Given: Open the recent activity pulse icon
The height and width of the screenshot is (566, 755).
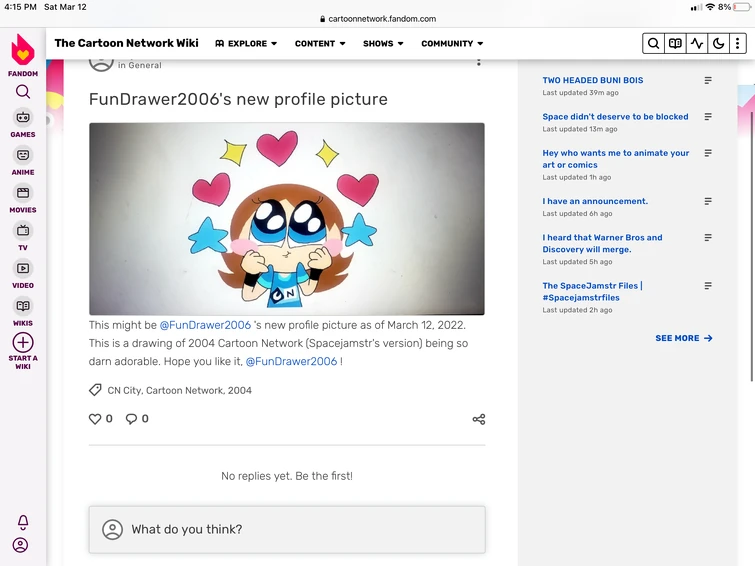Looking at the screenshot, I should click(697, 43).
